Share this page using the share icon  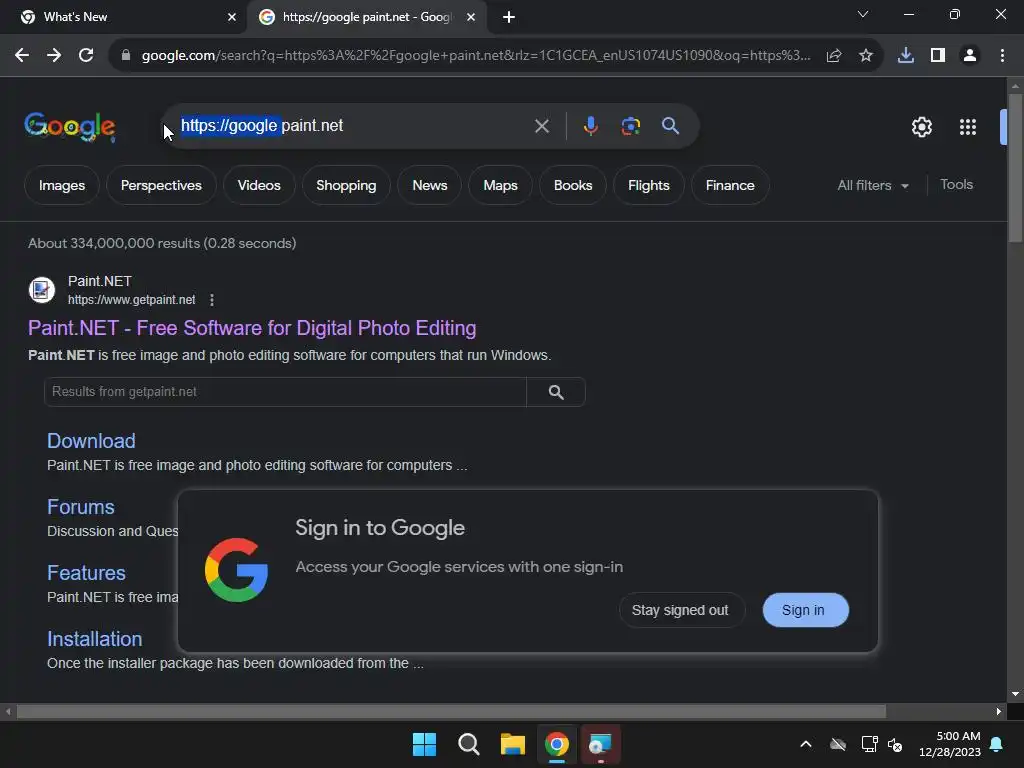pyautogui.click(x=834, y=56)
